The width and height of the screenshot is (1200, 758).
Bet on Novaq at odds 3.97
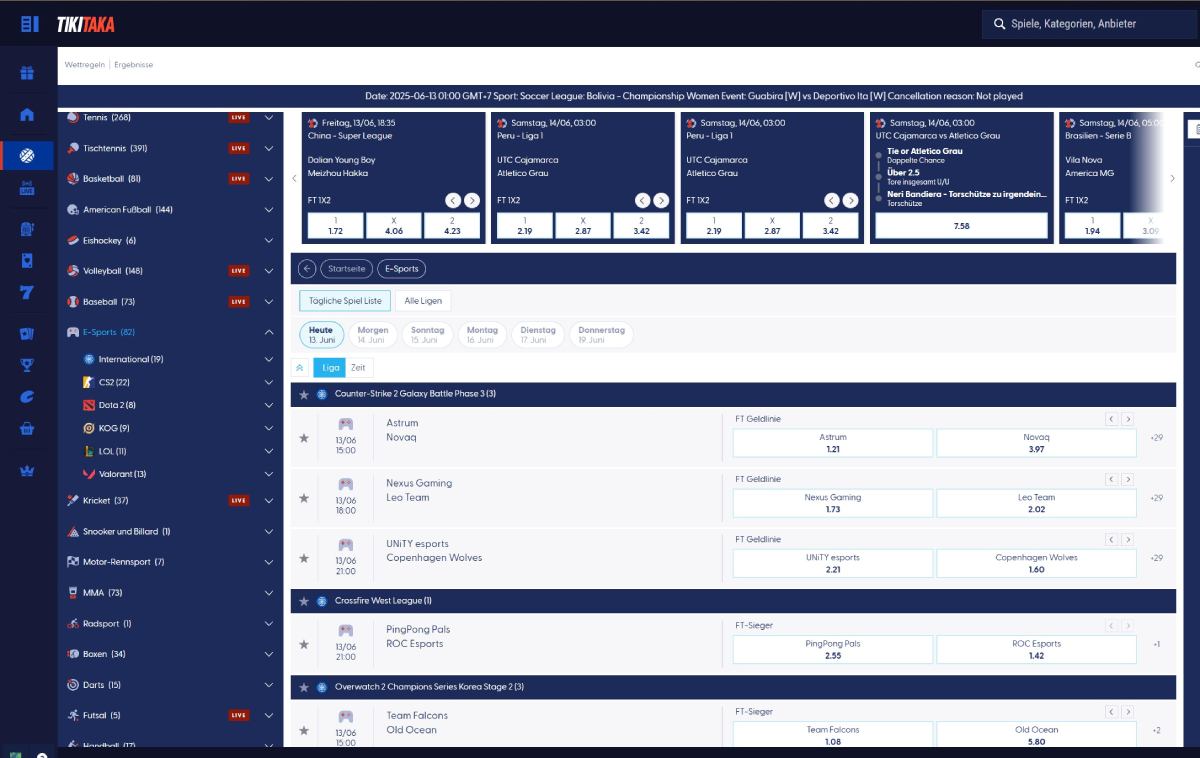(1036, 443)
